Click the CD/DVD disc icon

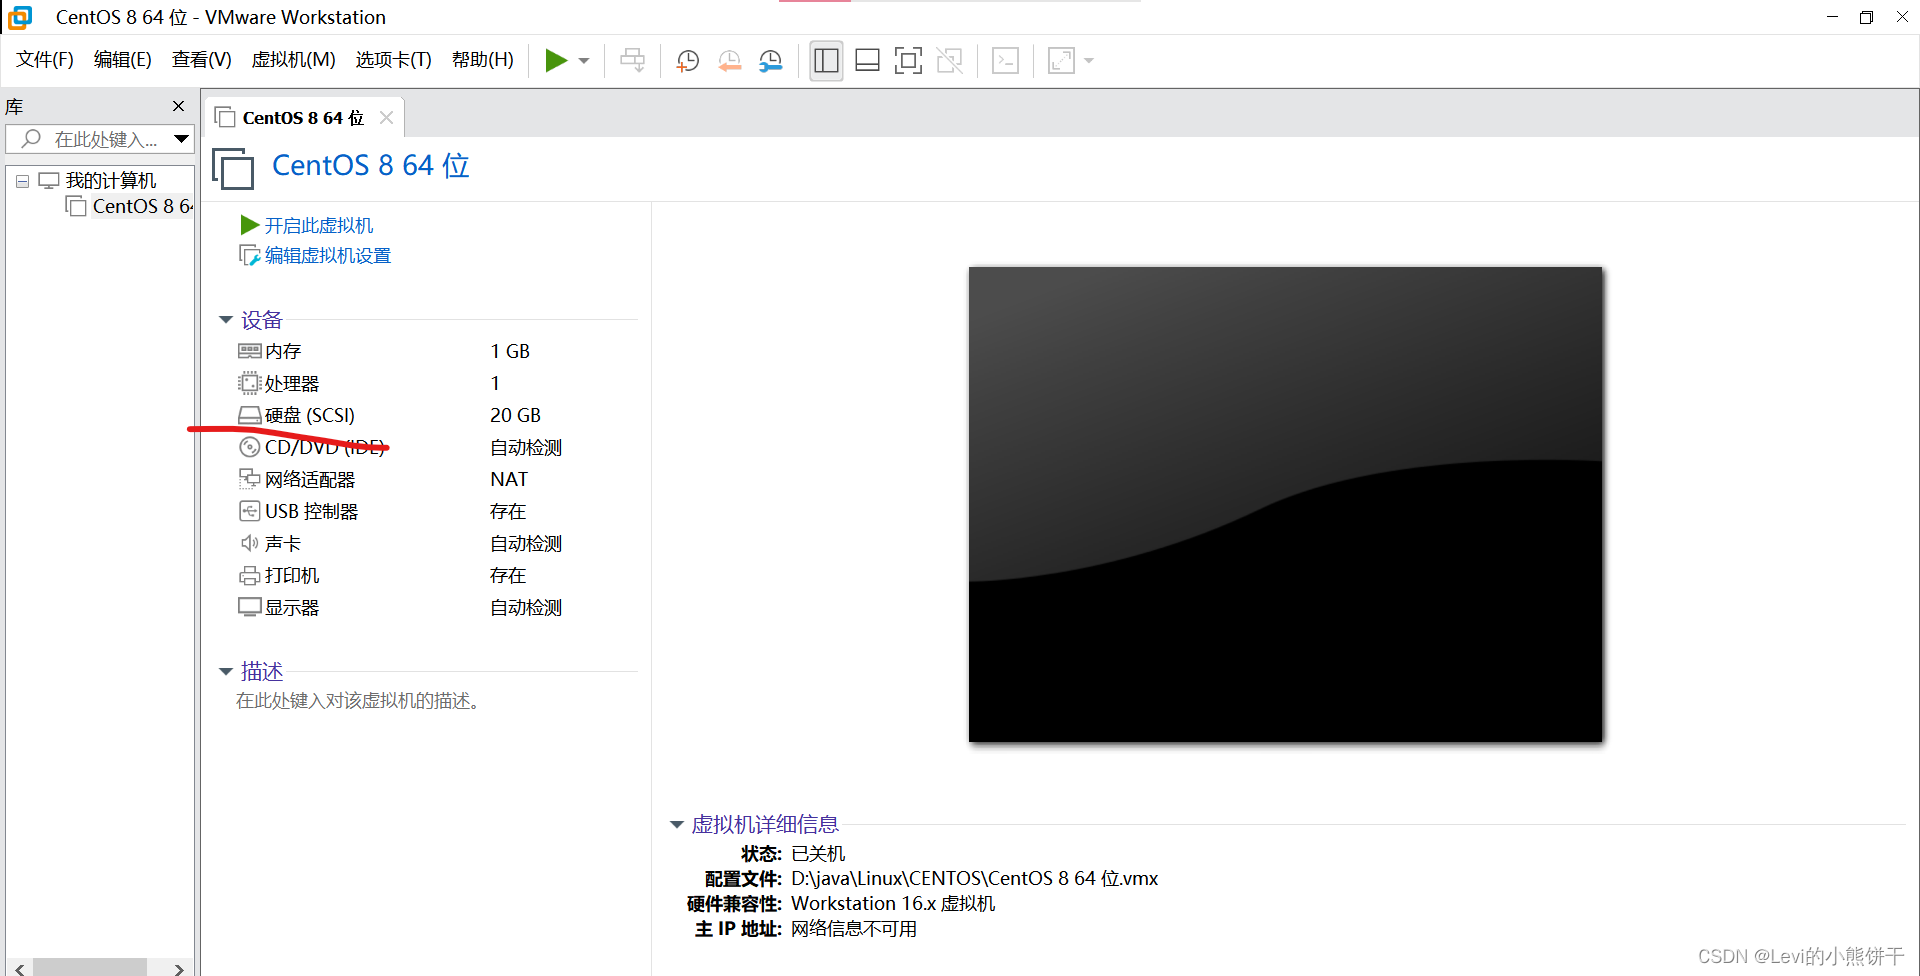pos(249,447)
